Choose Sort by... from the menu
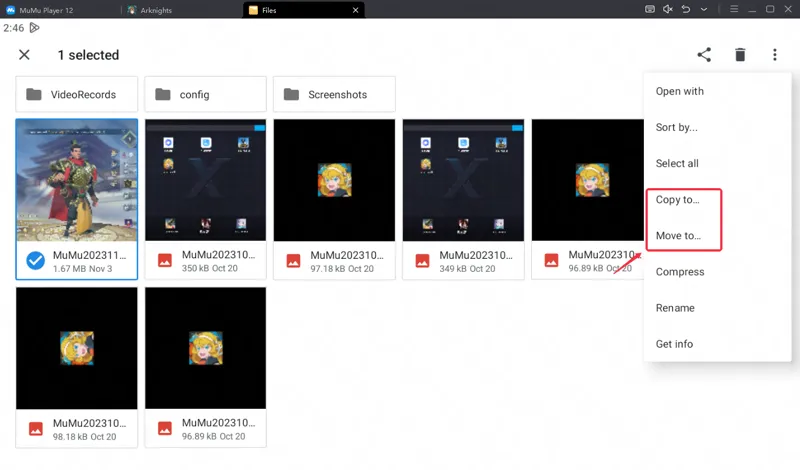 [x=717, y=128]
